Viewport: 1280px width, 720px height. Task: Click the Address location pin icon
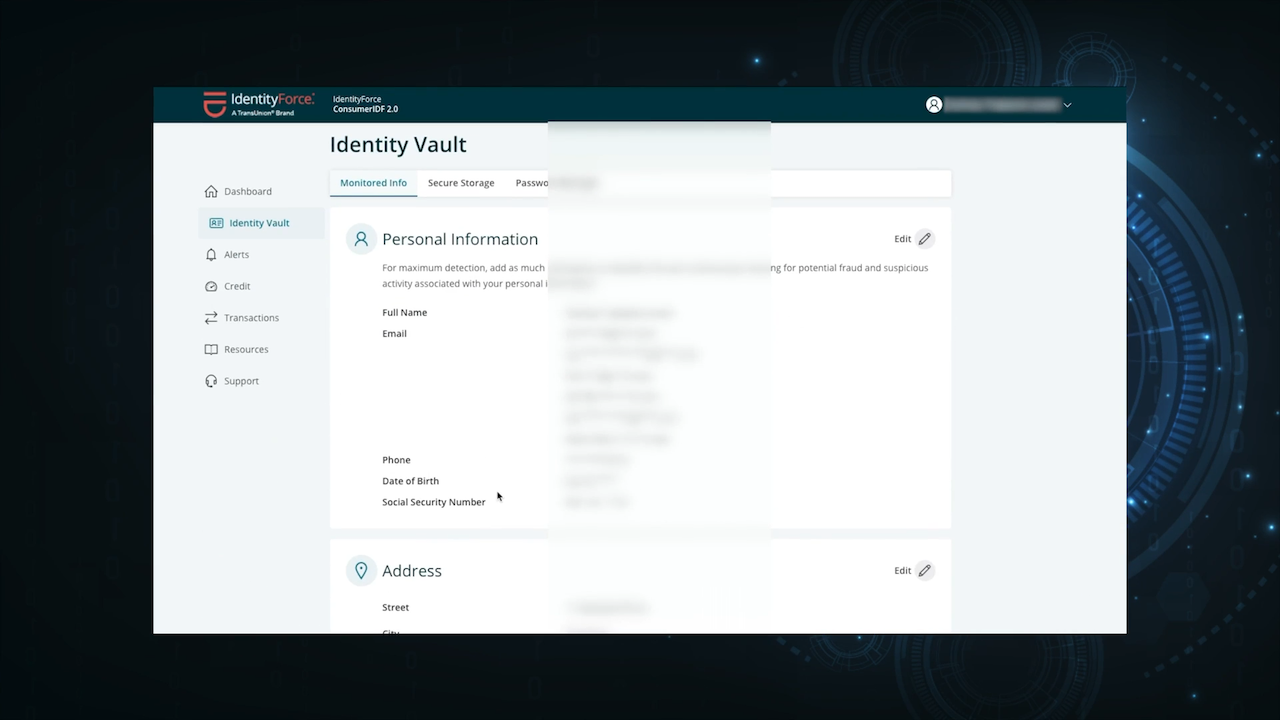pos(361,571)
